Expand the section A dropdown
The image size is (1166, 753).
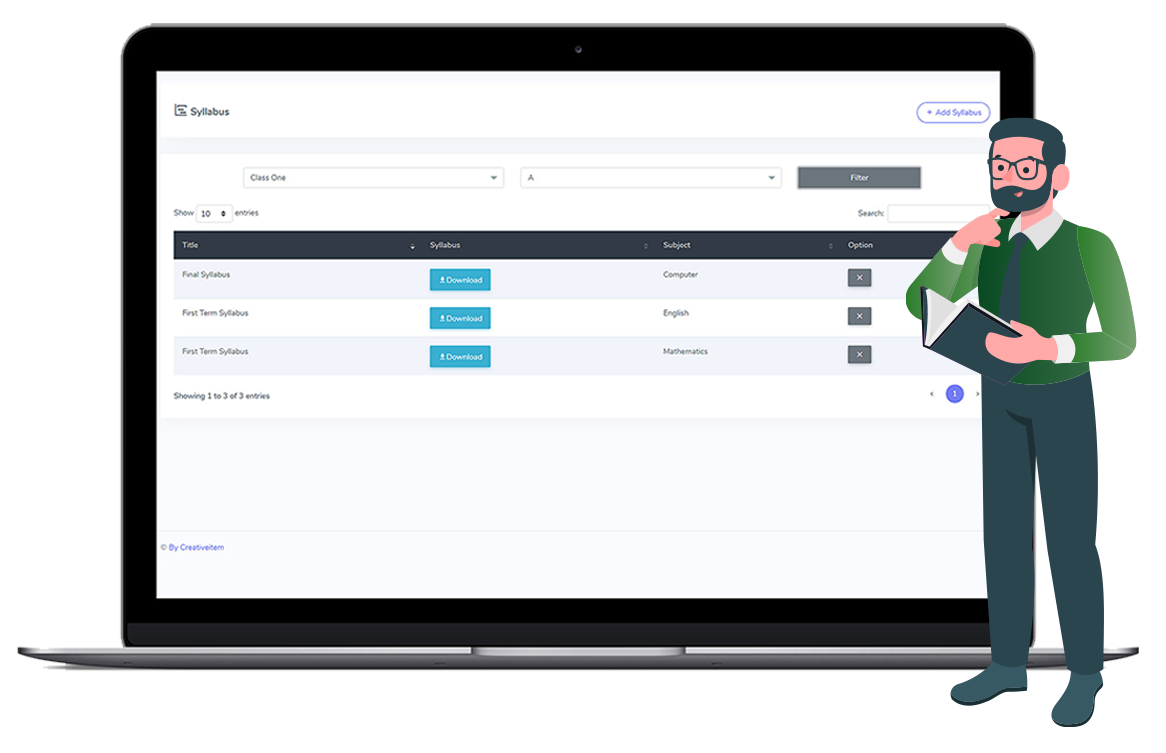point(650,178)
